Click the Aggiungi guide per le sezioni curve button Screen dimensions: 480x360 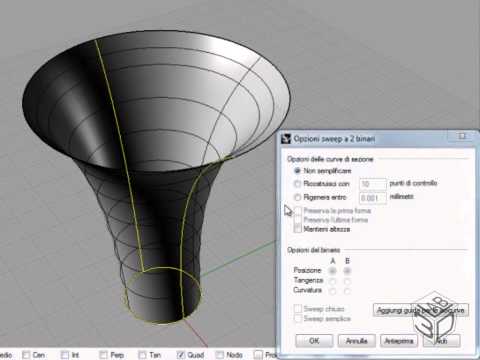tap(421, 310)
